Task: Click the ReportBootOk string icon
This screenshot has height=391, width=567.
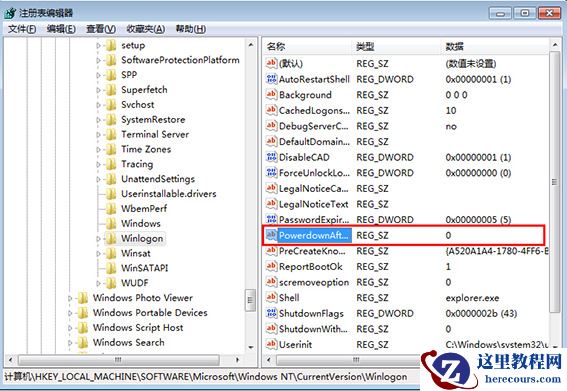Action: point(271,266)
